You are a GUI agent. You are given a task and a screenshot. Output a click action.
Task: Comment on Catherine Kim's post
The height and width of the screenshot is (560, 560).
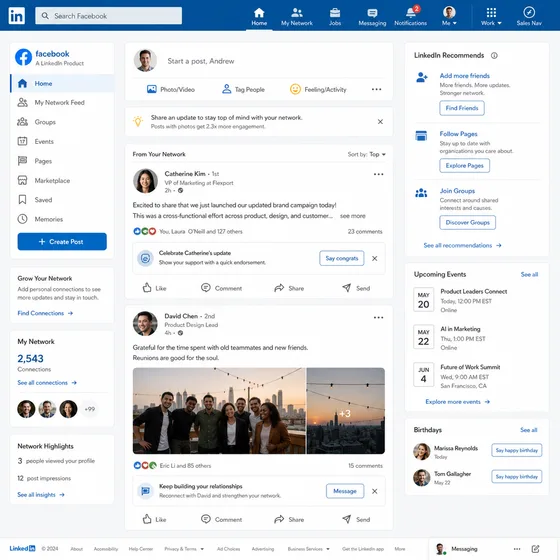pos(221,288)
